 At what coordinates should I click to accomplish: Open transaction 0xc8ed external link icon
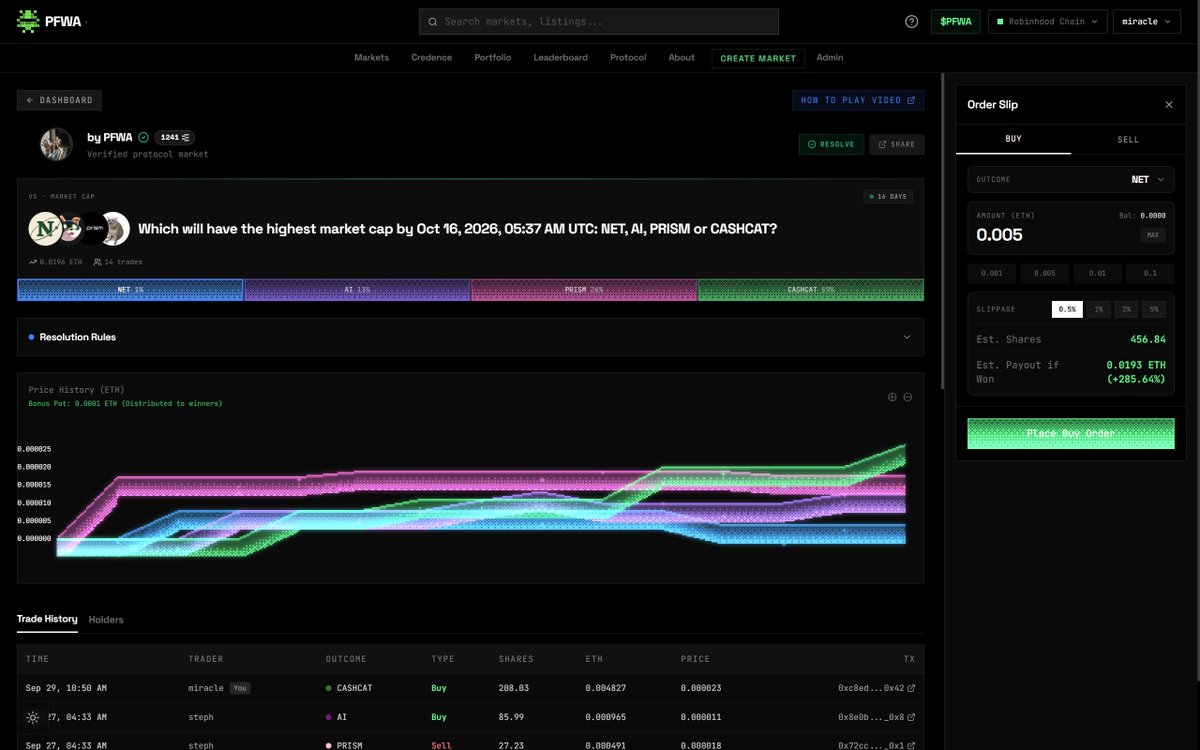[910, 688]
